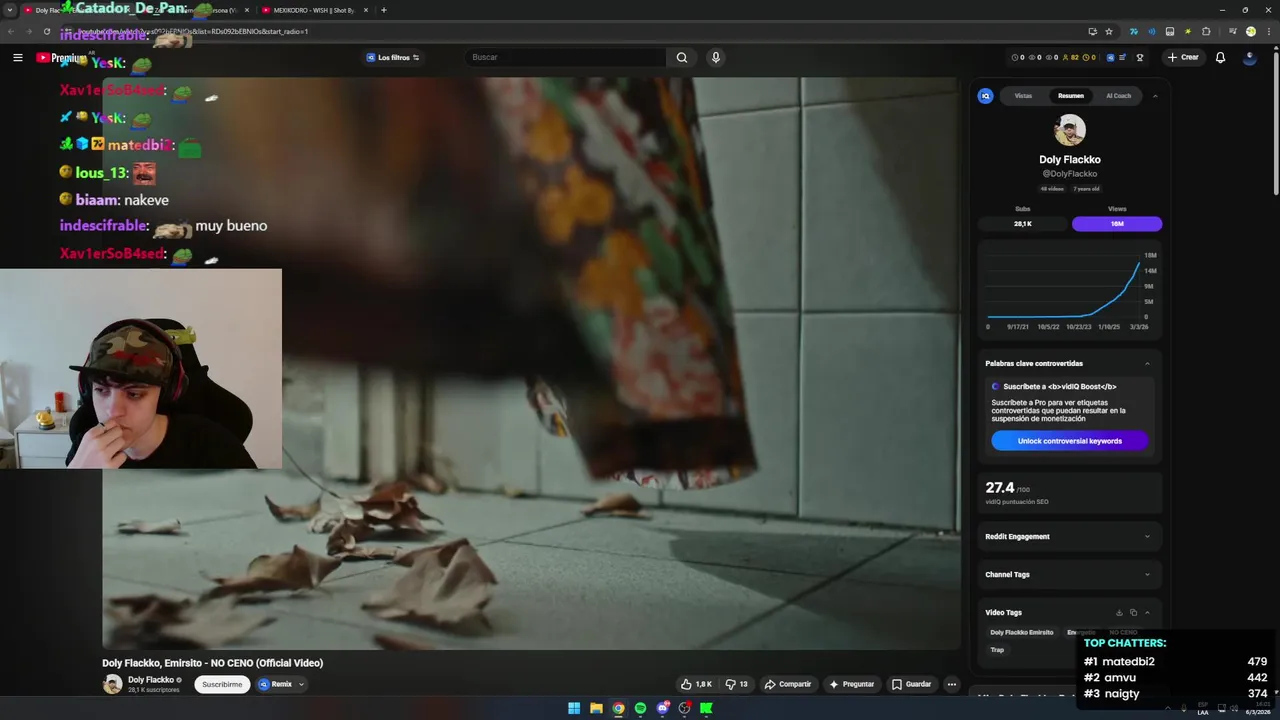This screenshot has height=720, width=1280.
Task: Open the YouTube account avatar menu
Action: [x=1249, y=57]
